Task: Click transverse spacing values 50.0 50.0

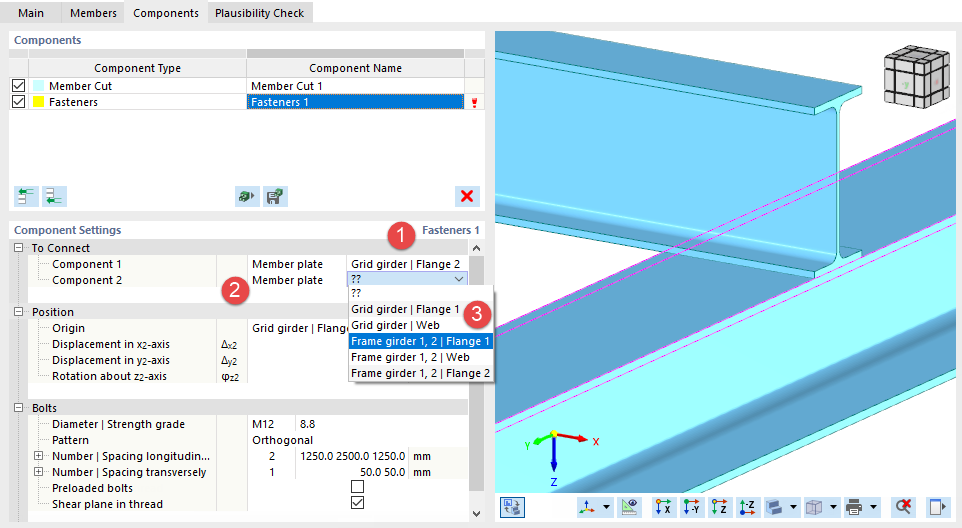Action: click(382, 472)
